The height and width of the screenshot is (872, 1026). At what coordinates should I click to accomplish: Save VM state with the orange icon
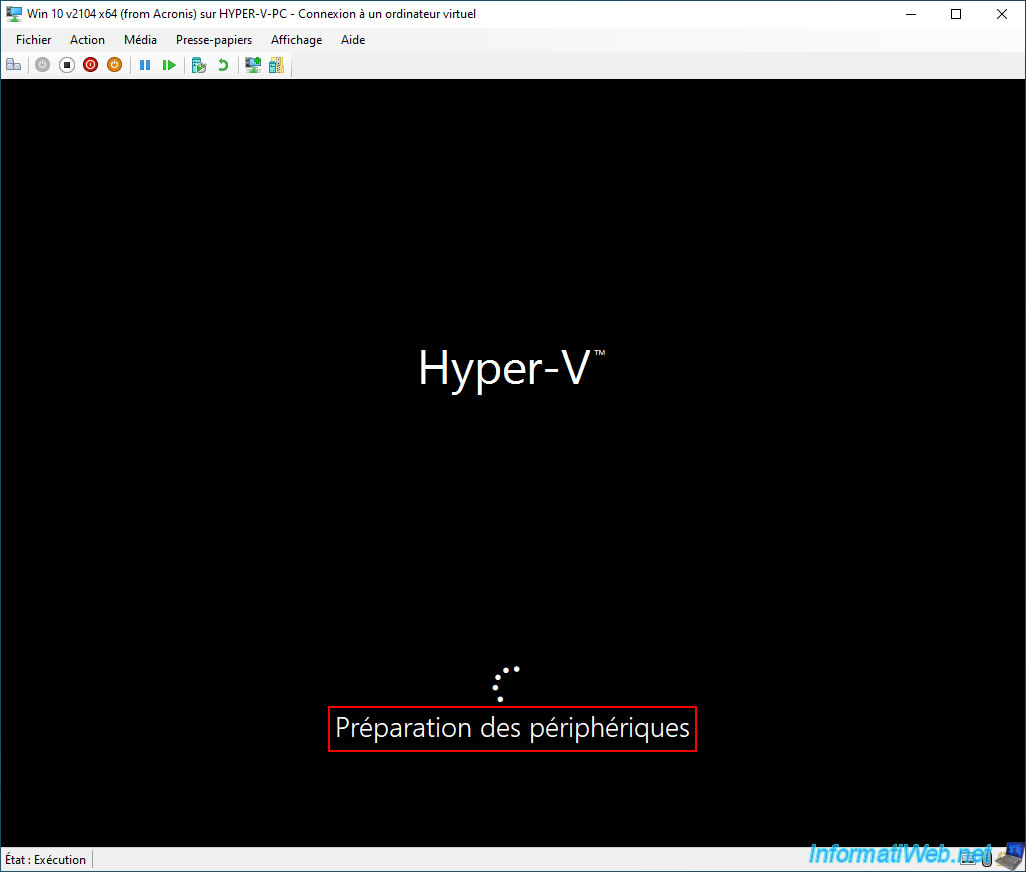115,65
